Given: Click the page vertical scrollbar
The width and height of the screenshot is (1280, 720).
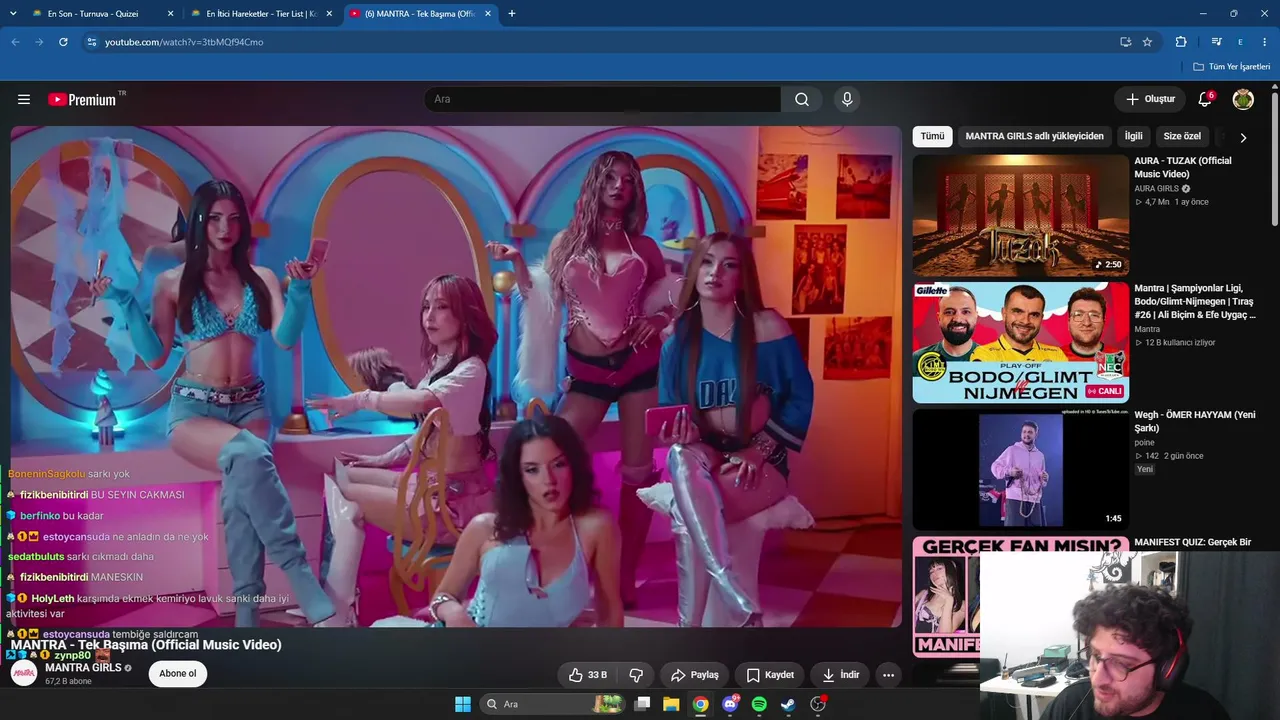Looking at the screenshot, I should 1275,160.
